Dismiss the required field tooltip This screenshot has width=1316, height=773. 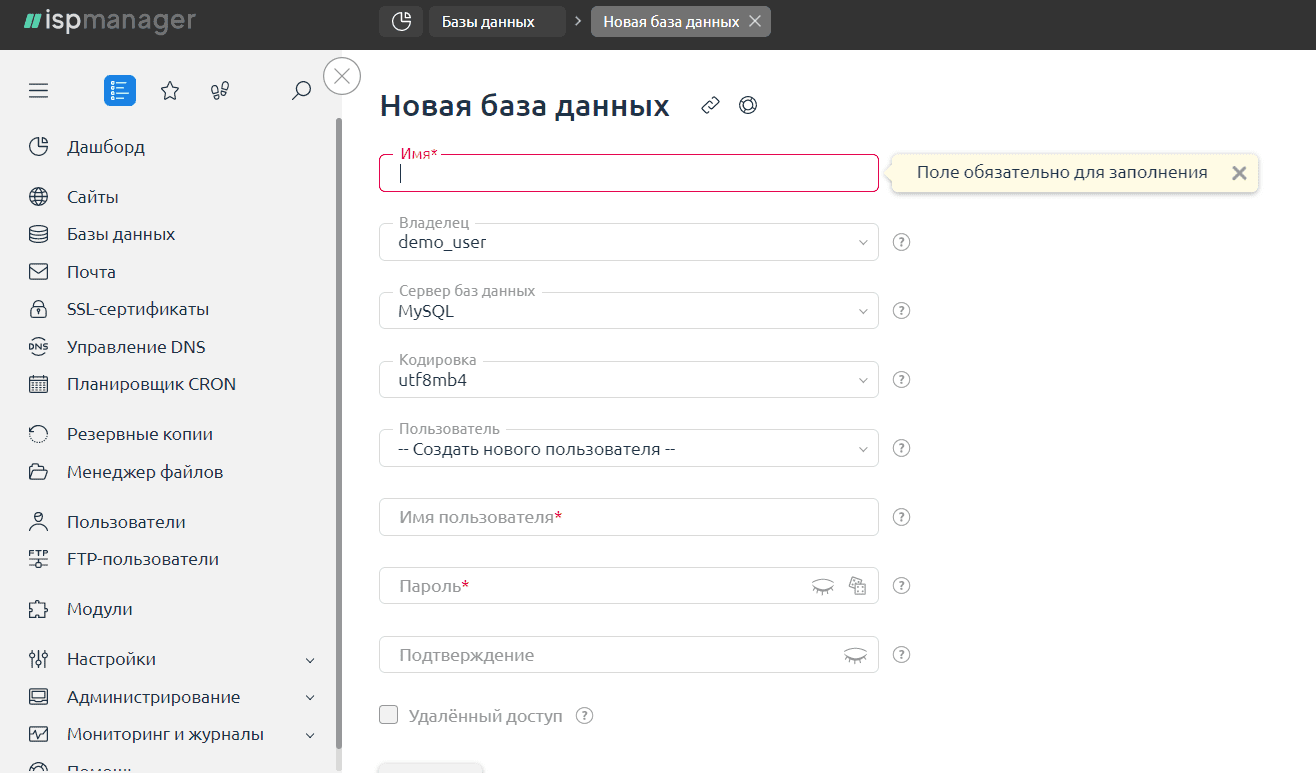coord(1239,173)
